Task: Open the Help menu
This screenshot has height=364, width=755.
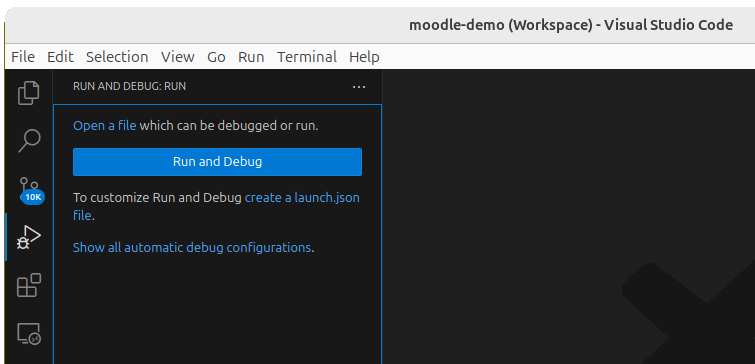Action: (x=364, y=57)
